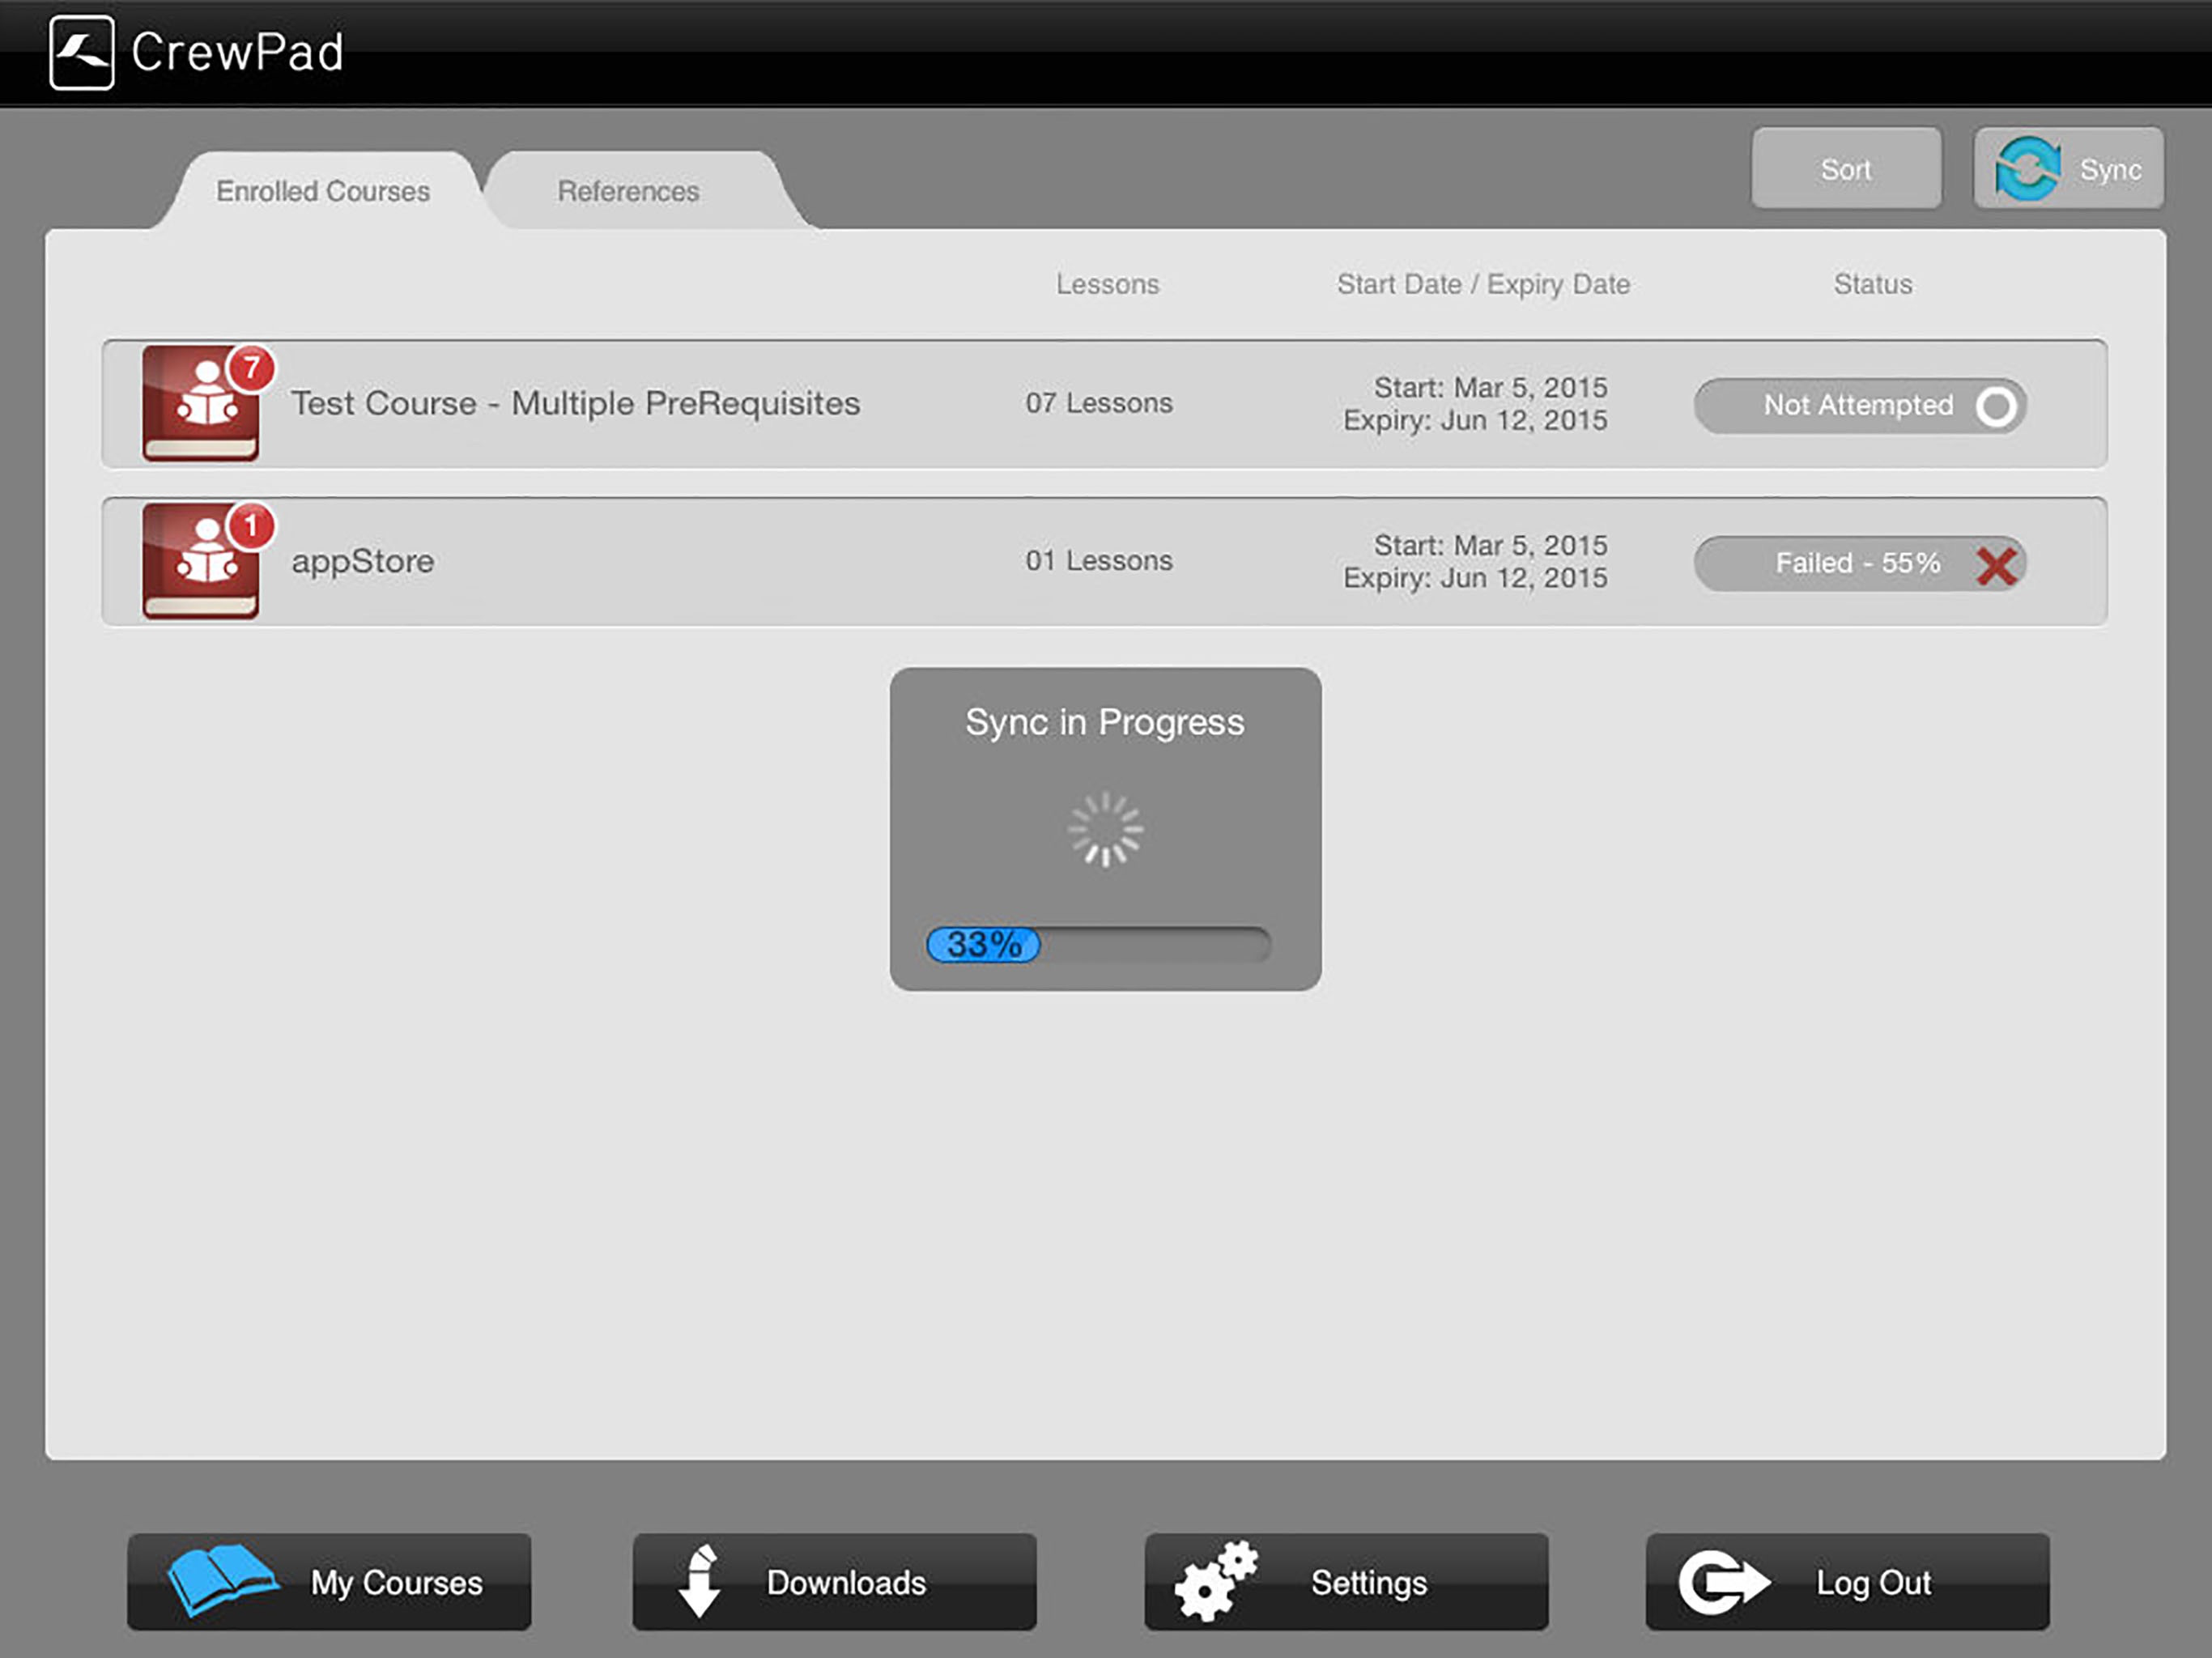Click the blue Sync arrows icon

point(2027,168)
